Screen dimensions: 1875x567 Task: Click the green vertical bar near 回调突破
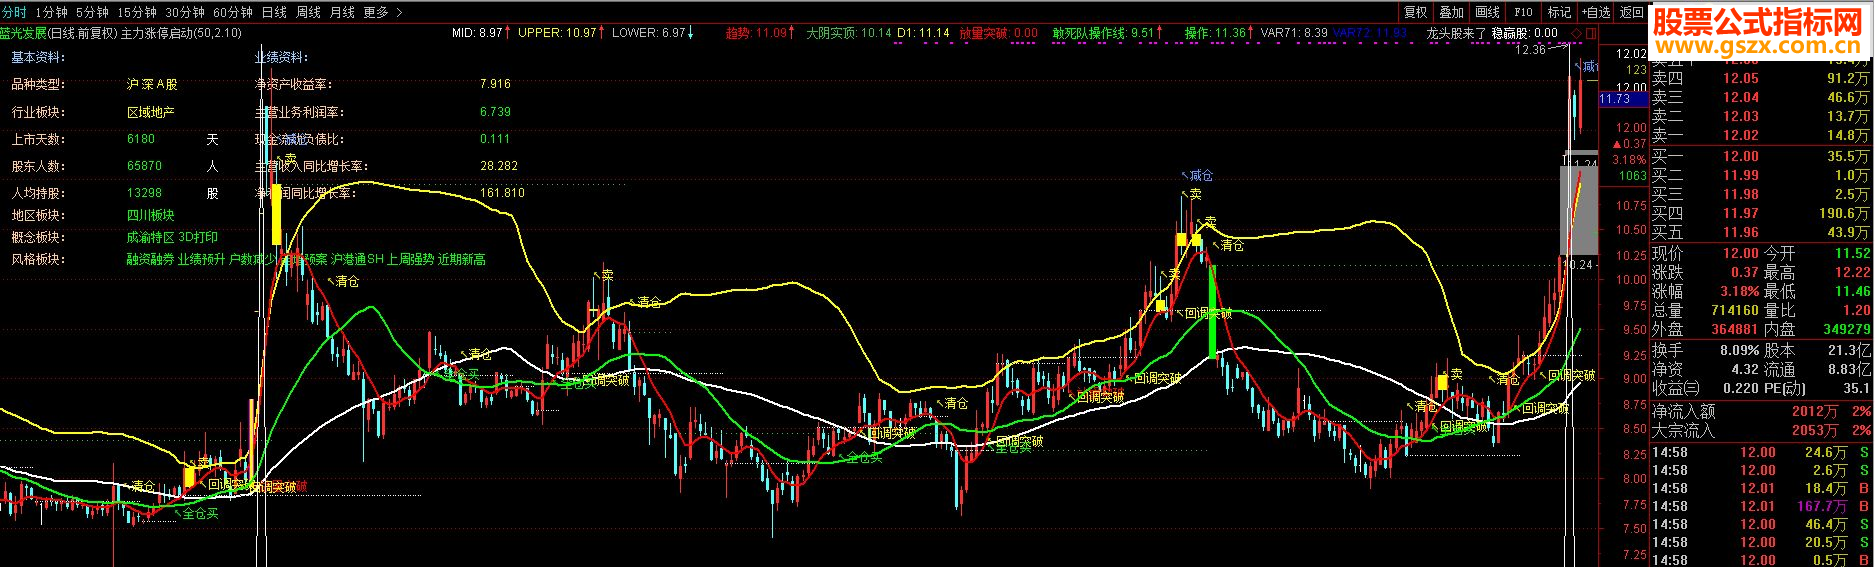click(x=1212, y=311)
